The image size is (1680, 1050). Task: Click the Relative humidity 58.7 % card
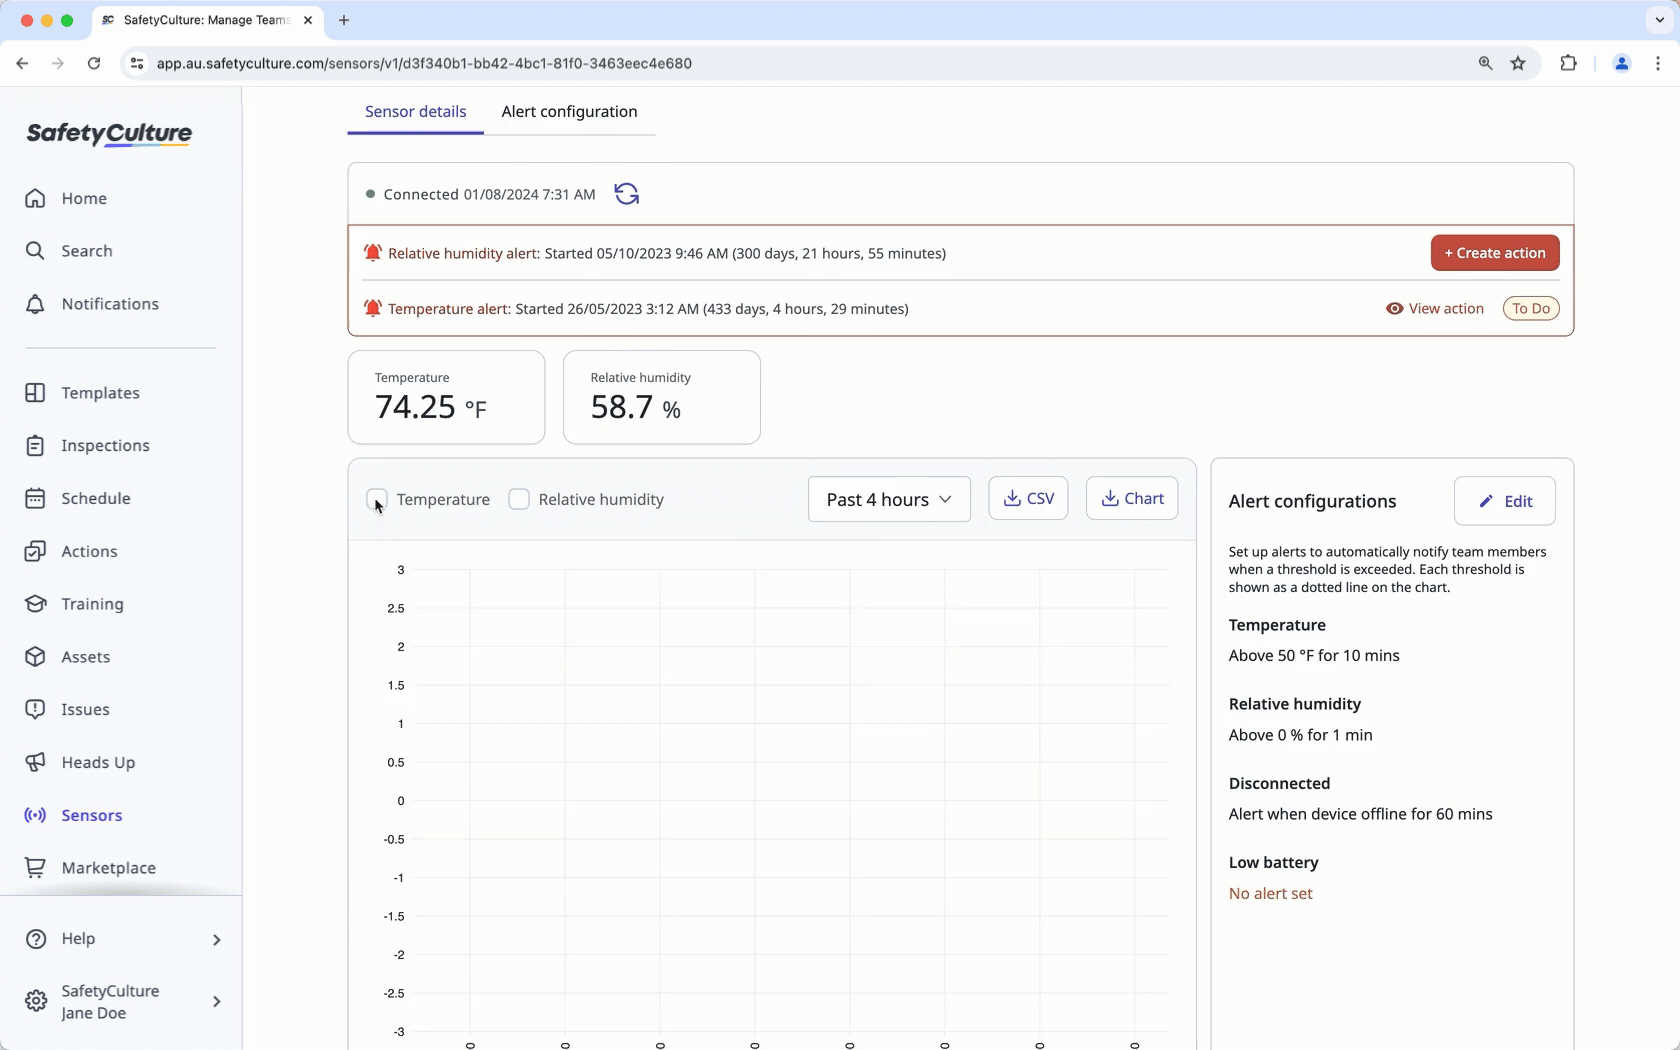[x=662, y=397]
